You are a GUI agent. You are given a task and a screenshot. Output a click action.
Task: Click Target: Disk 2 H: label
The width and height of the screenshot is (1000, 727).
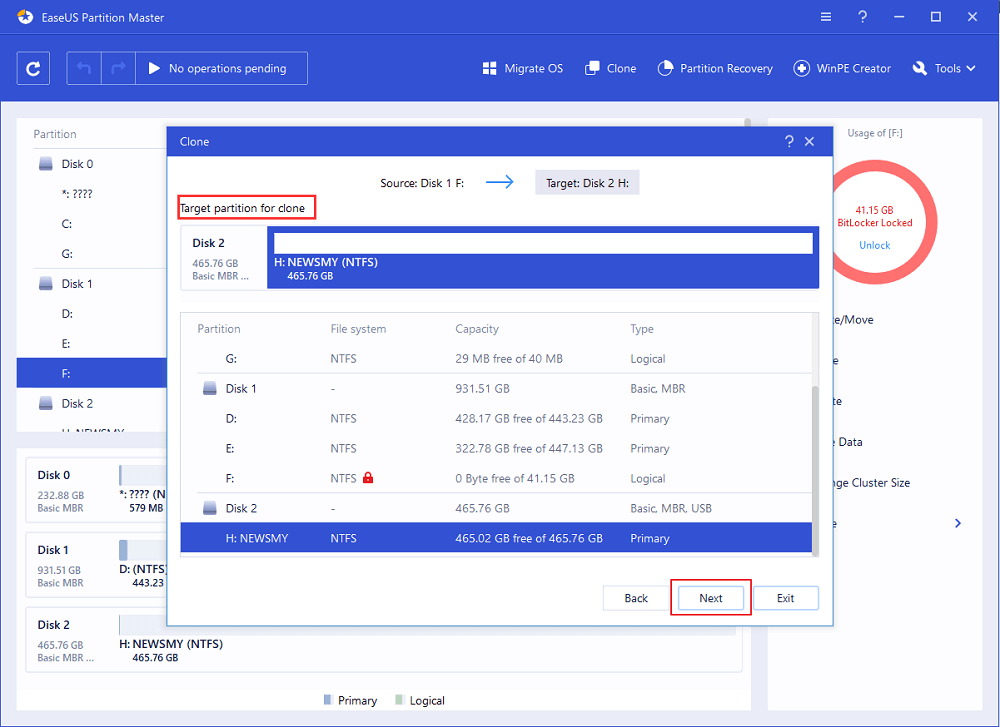587,183
